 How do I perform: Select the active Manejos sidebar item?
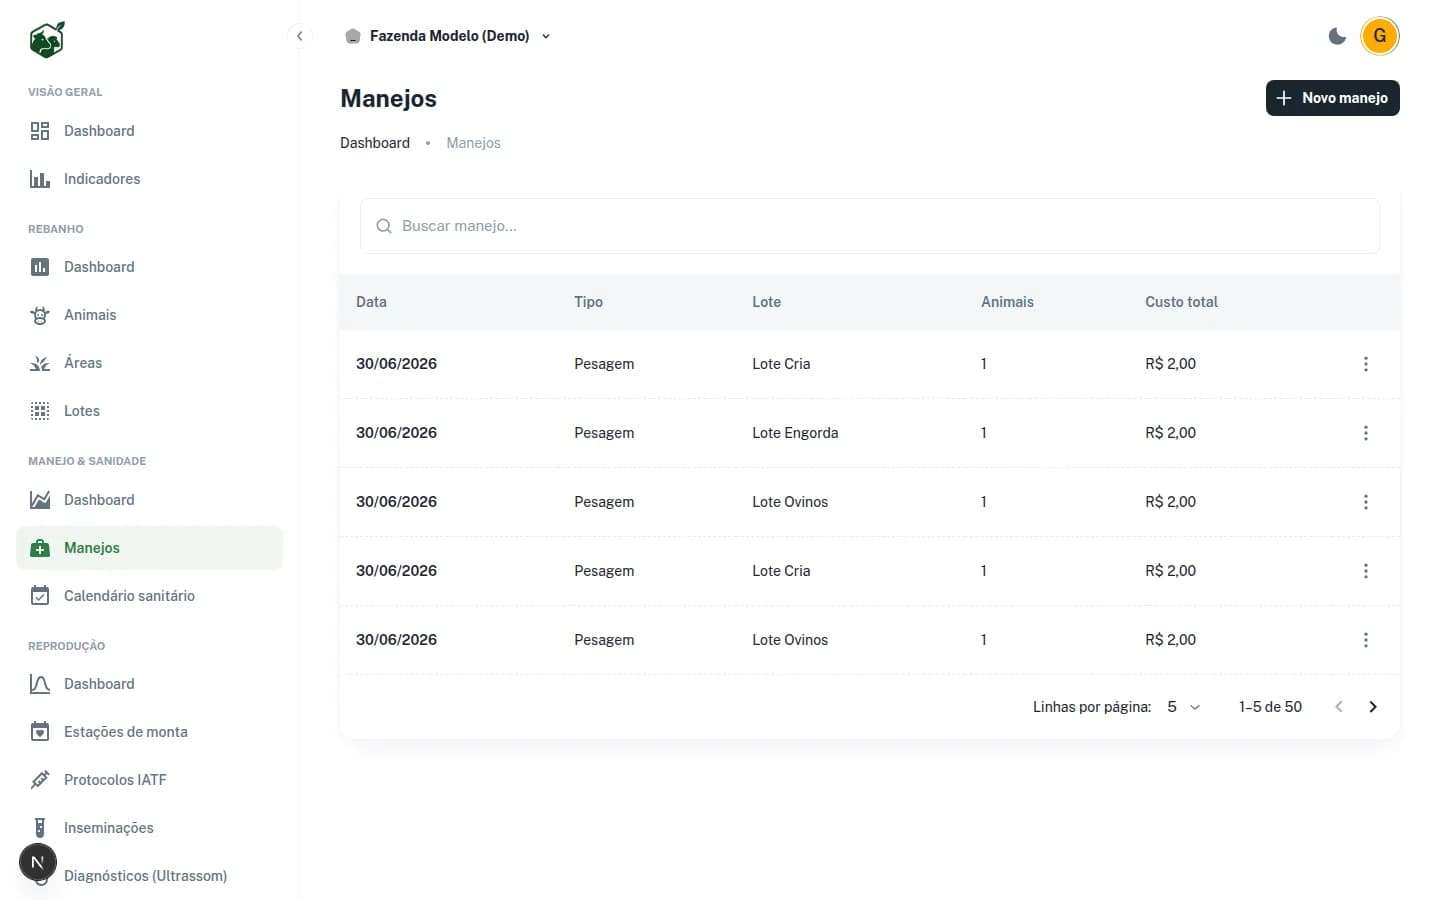(150, 548)
